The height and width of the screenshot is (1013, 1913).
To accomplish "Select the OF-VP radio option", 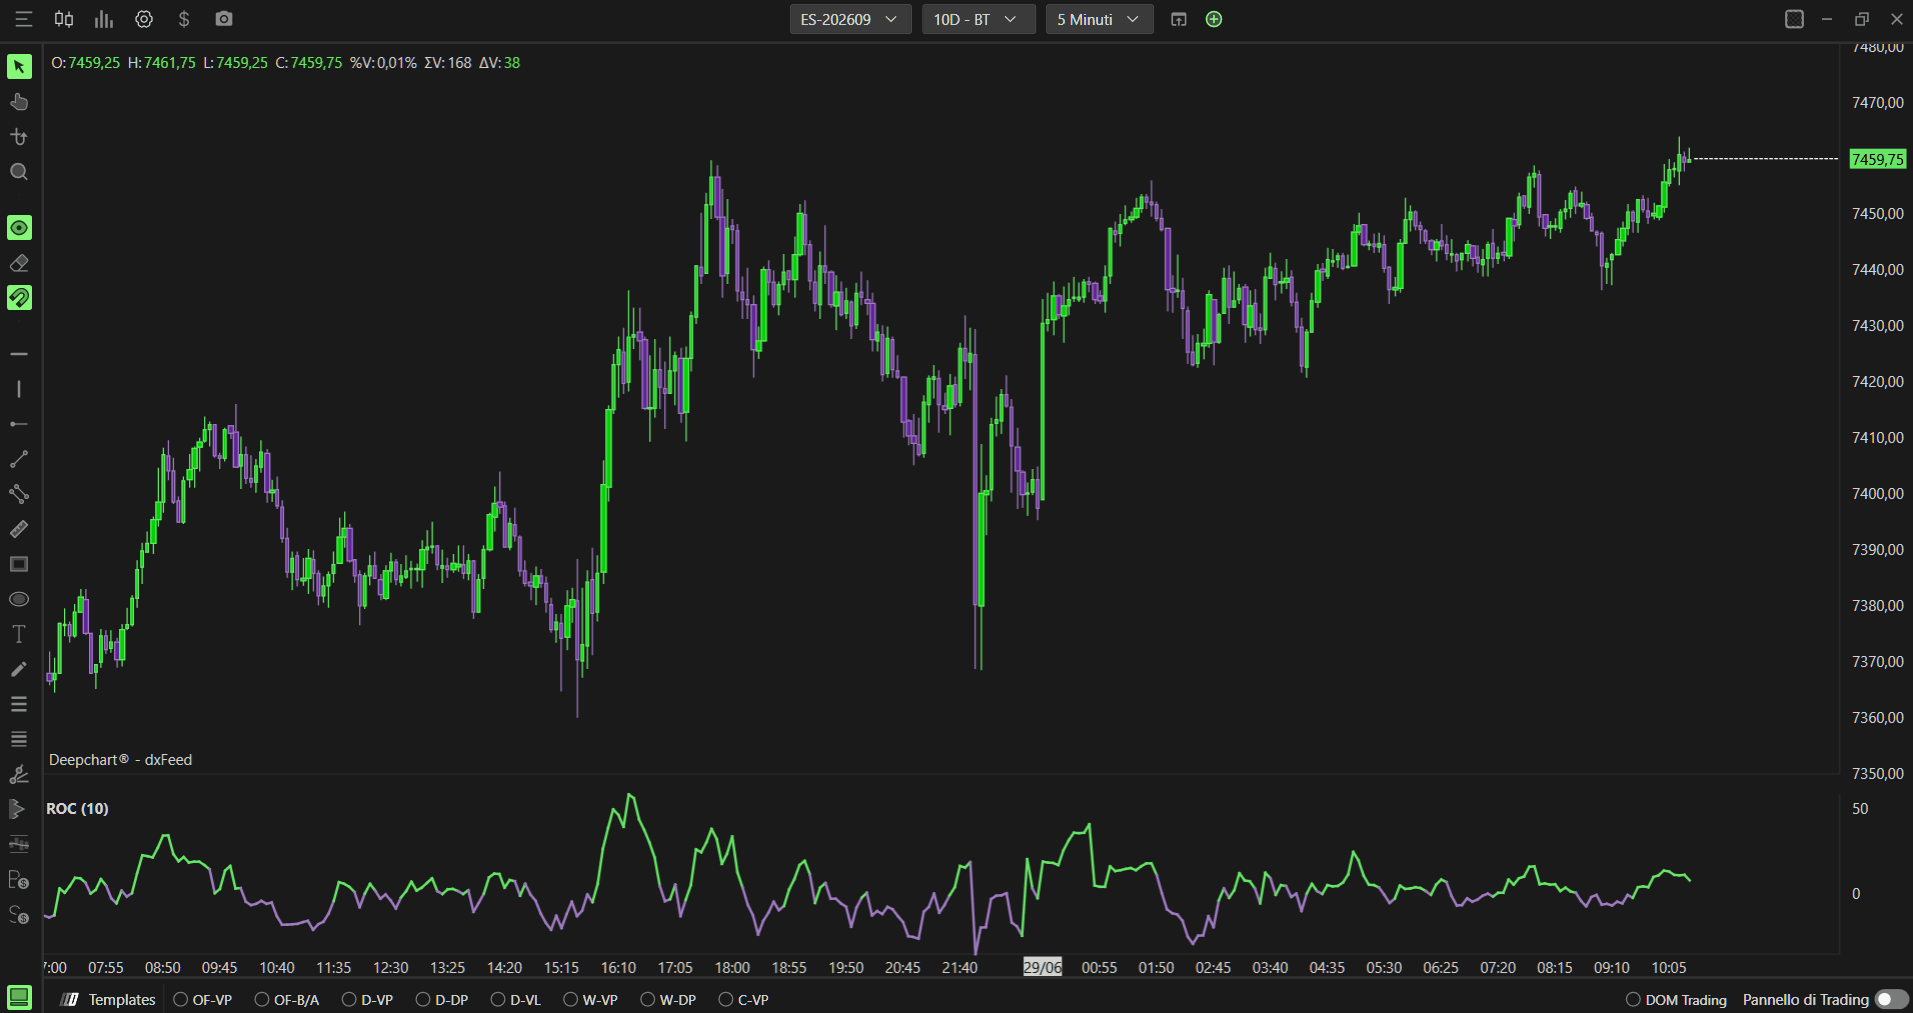I will click(x=203, y=999).
